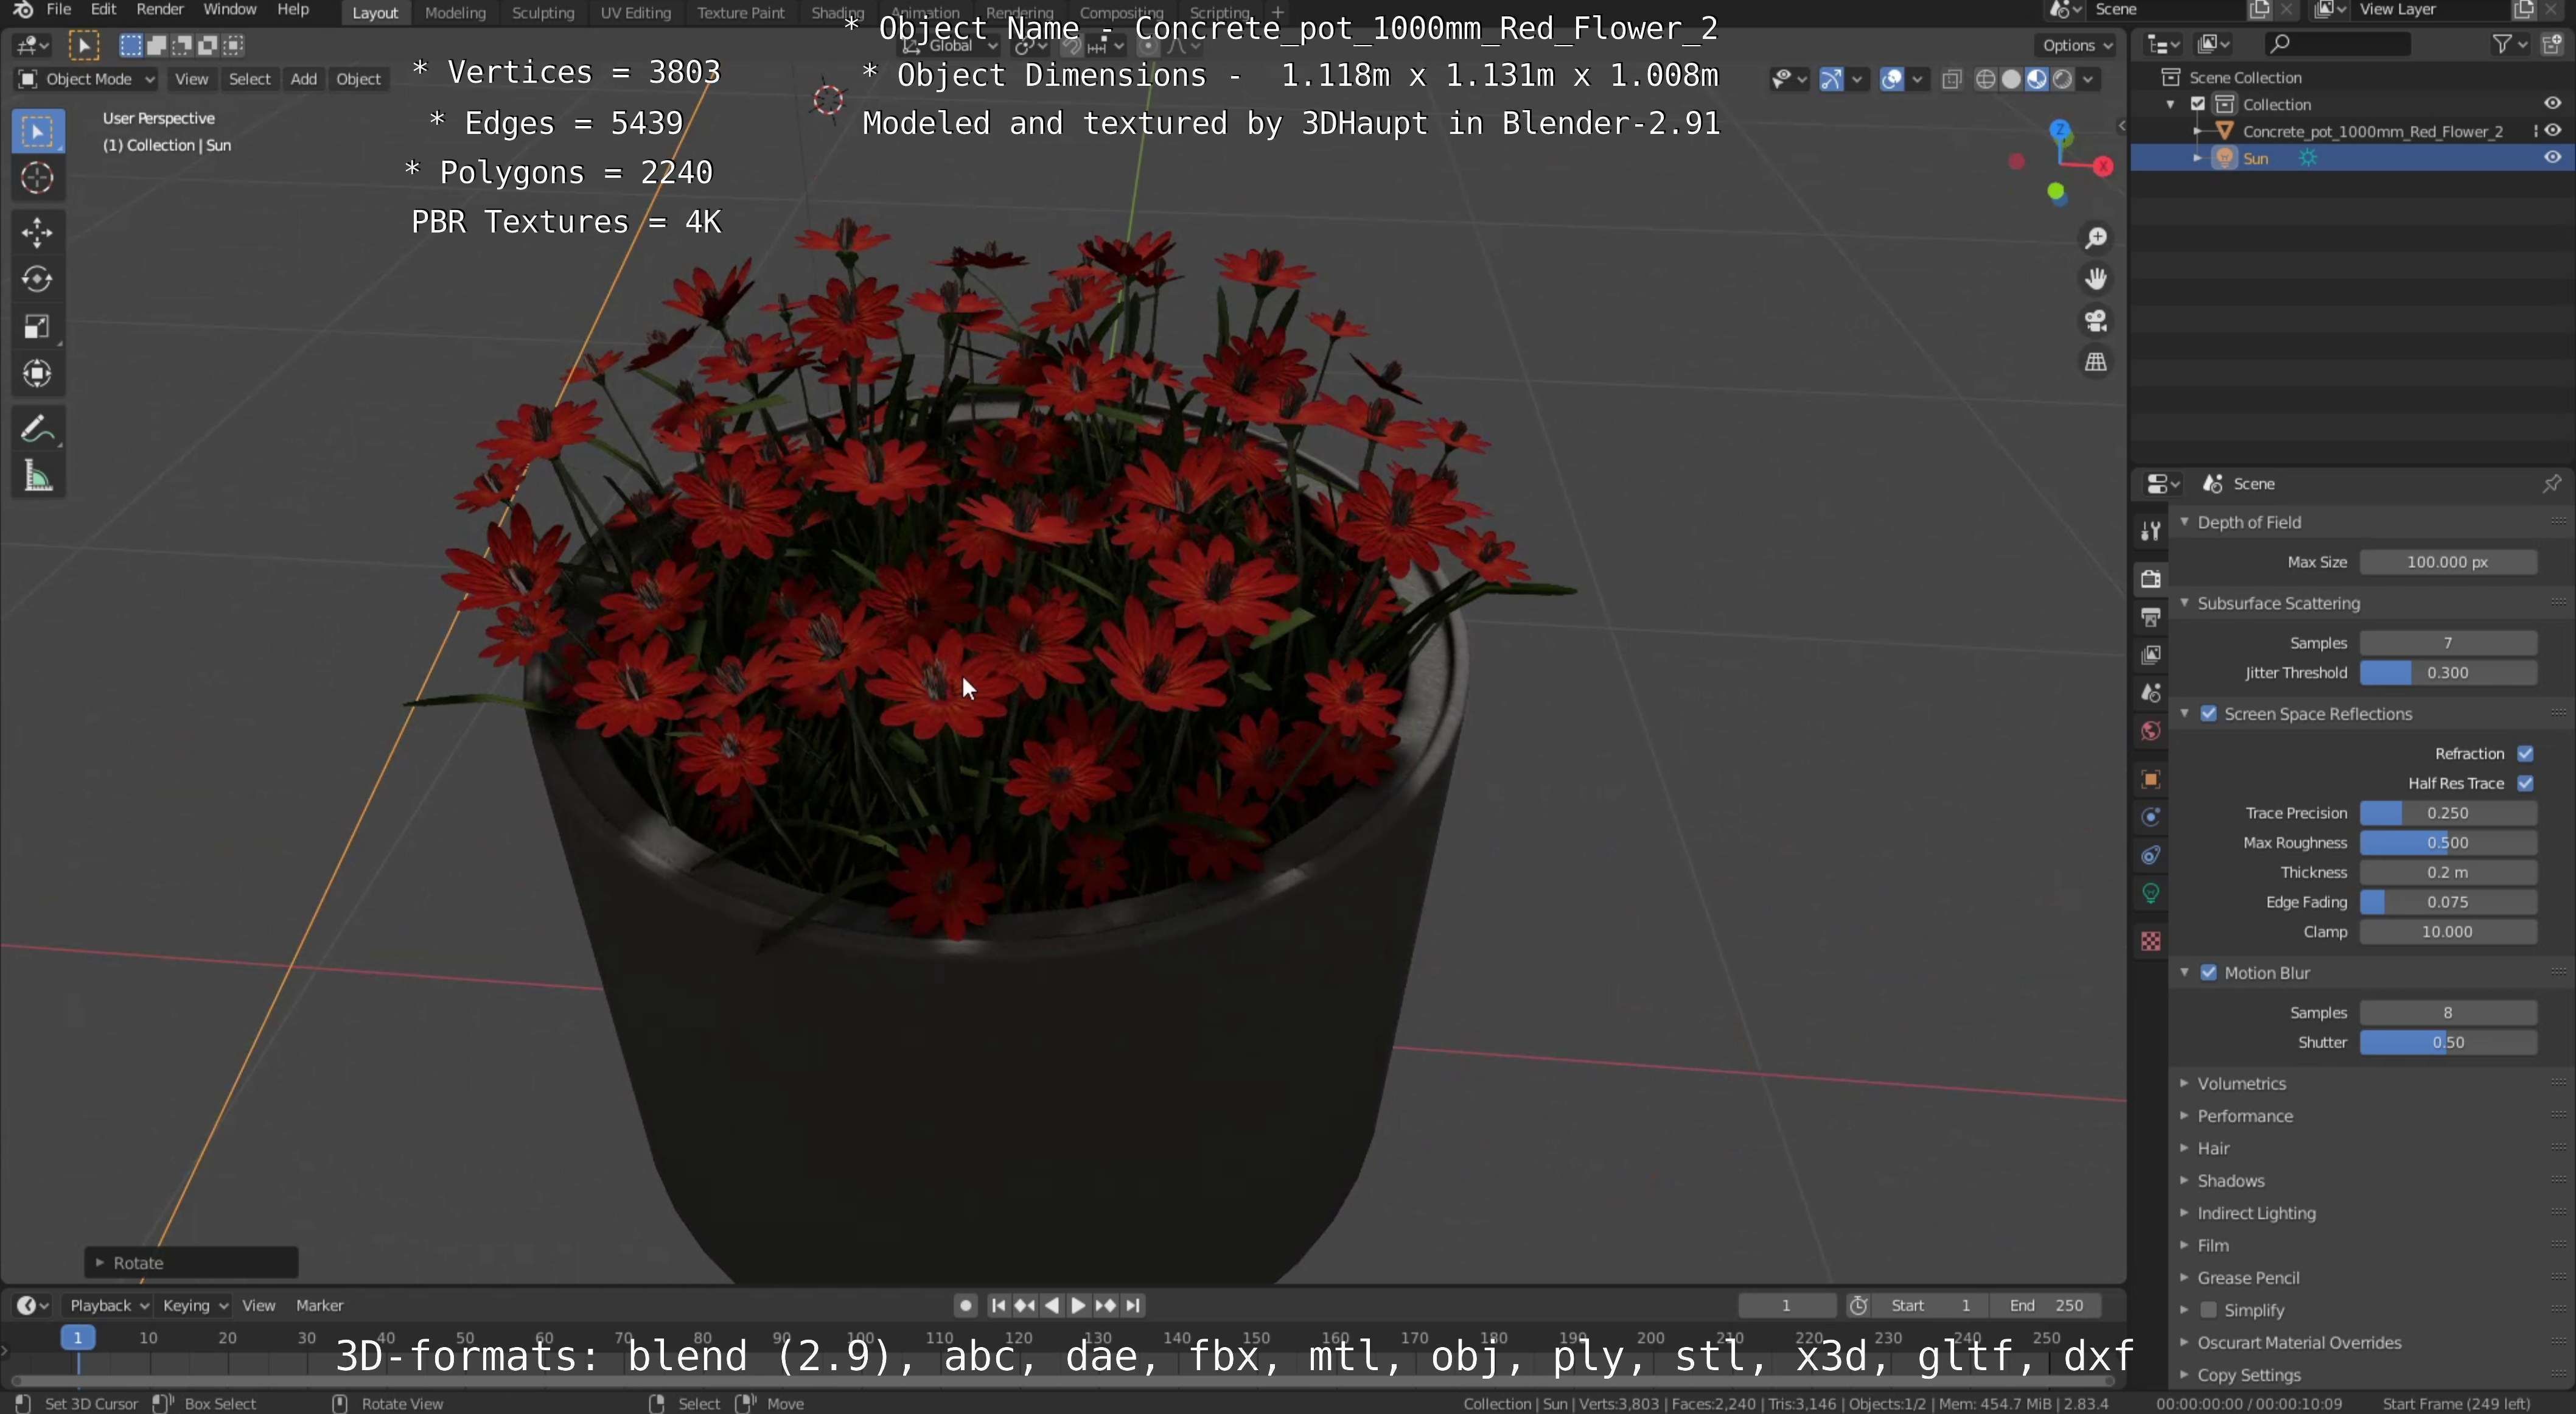2576x1414 pixels.
Task: Enable the Simplify checkbox
Action: (2209, 1310)
